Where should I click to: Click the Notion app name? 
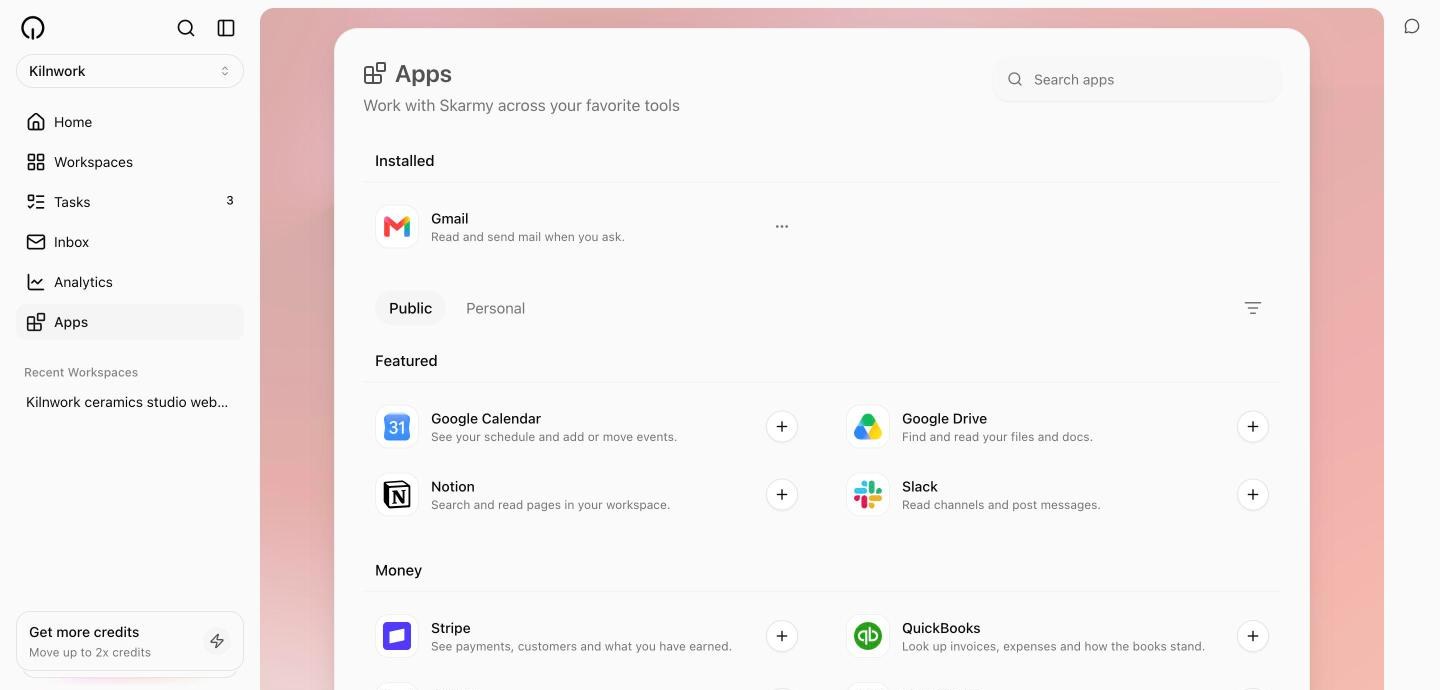[x=453, y=486]
